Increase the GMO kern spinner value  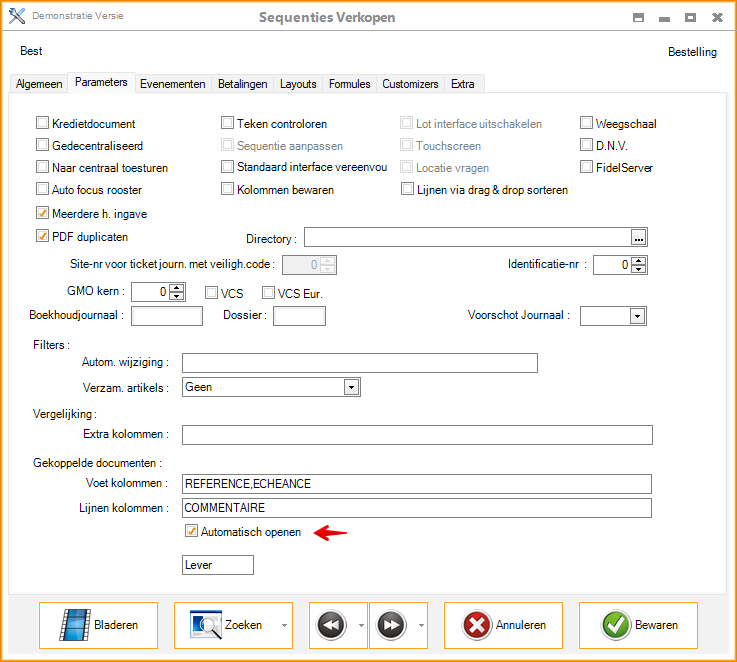click(x=177, y=288)
